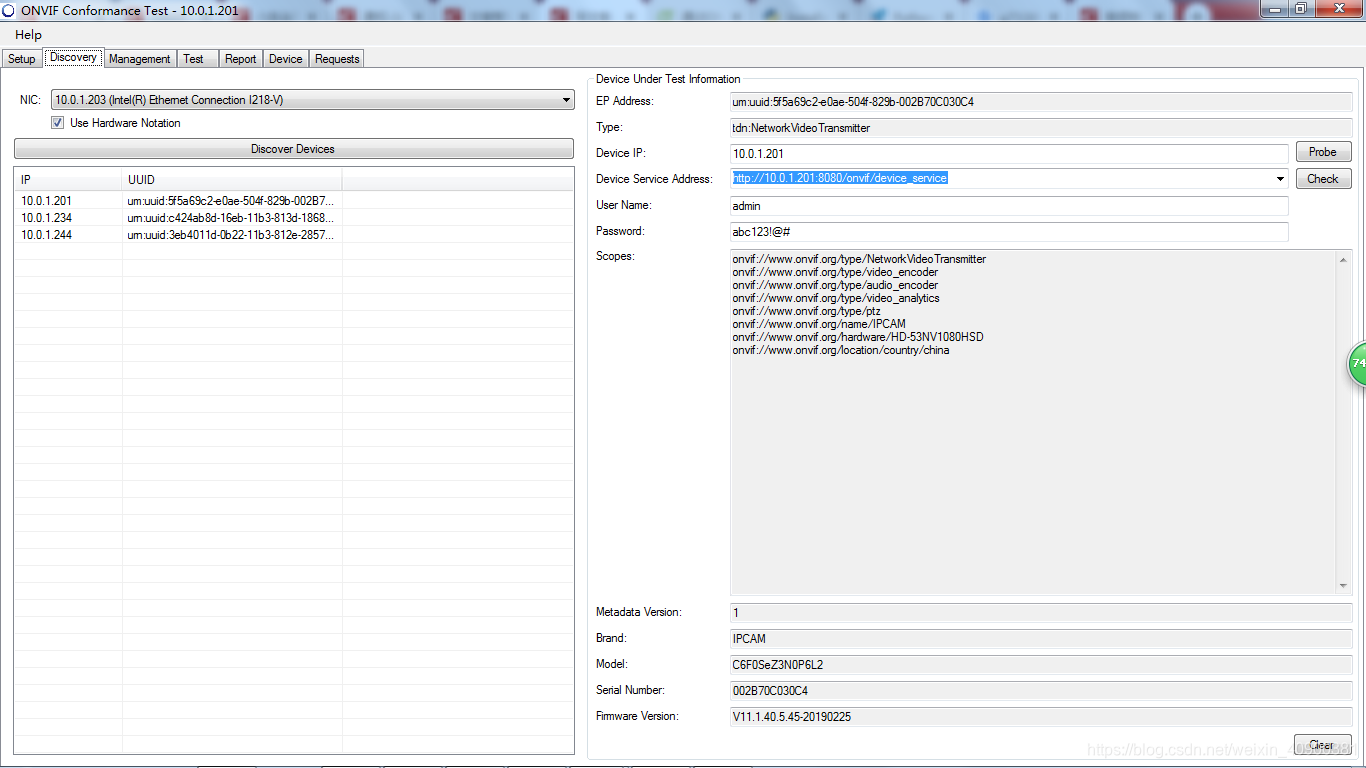Click the User Name input field

pyautogui.click(x=1009, y=205)
